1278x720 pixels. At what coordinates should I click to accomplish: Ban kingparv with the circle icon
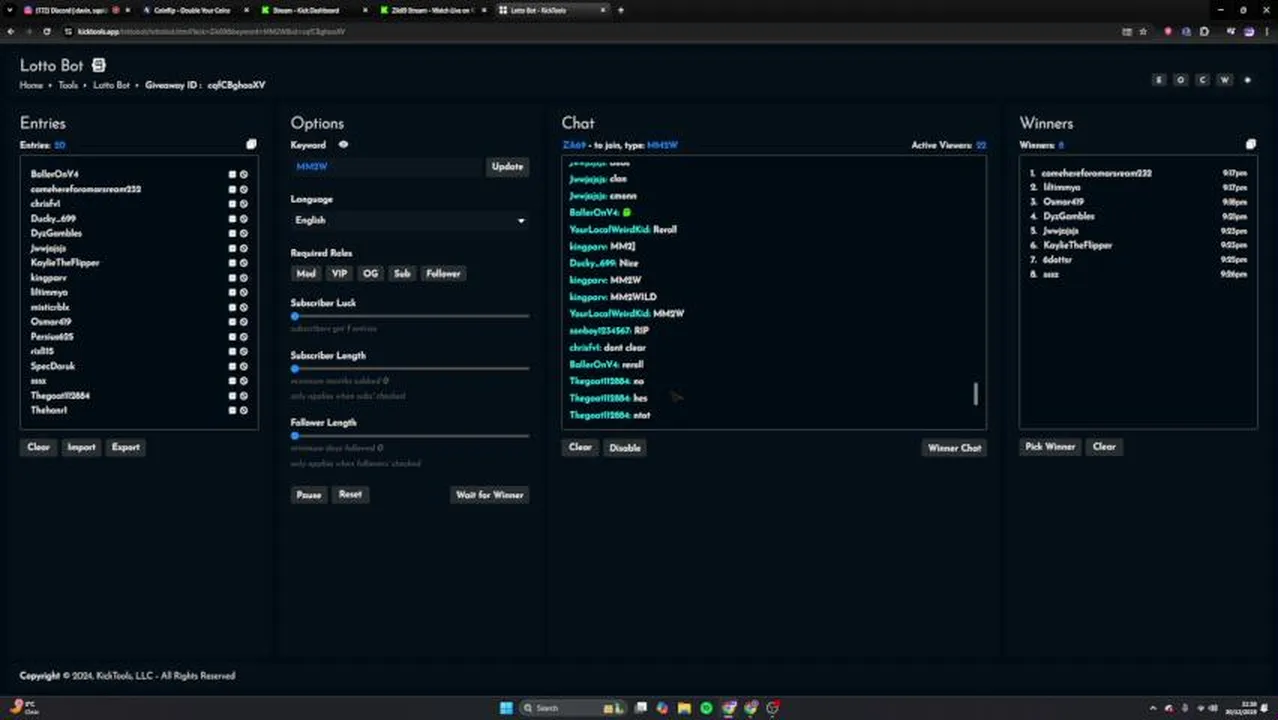tap(243, 277)
